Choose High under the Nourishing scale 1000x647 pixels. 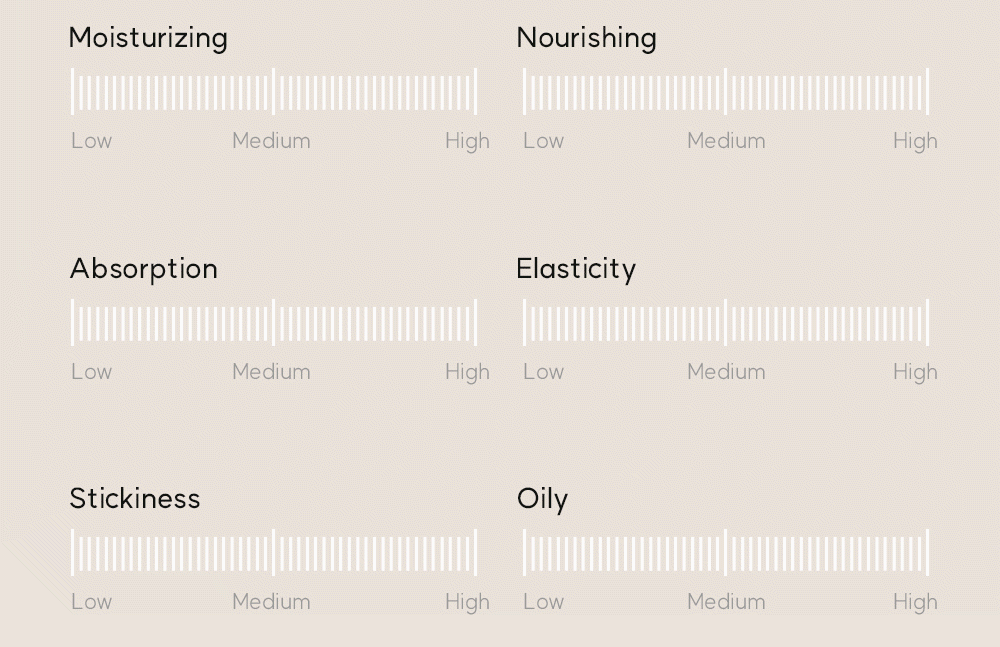click(915, 141)
